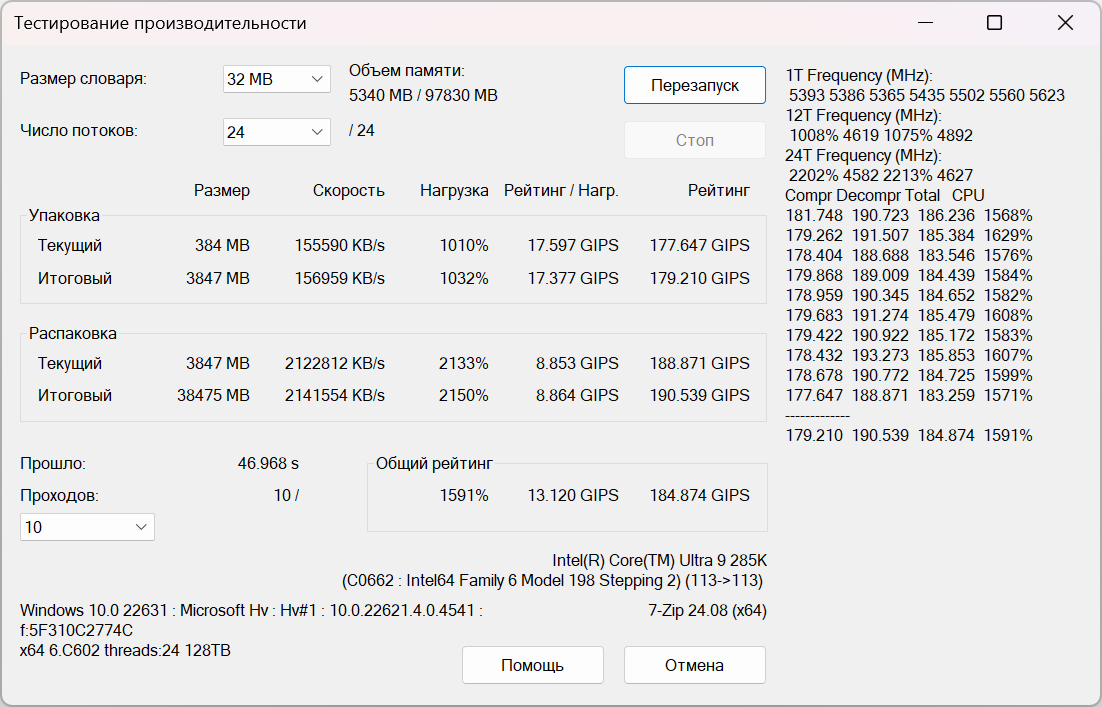
Task: Click the 1T Frequency (MHz) heading
Action: pos(859,76)
